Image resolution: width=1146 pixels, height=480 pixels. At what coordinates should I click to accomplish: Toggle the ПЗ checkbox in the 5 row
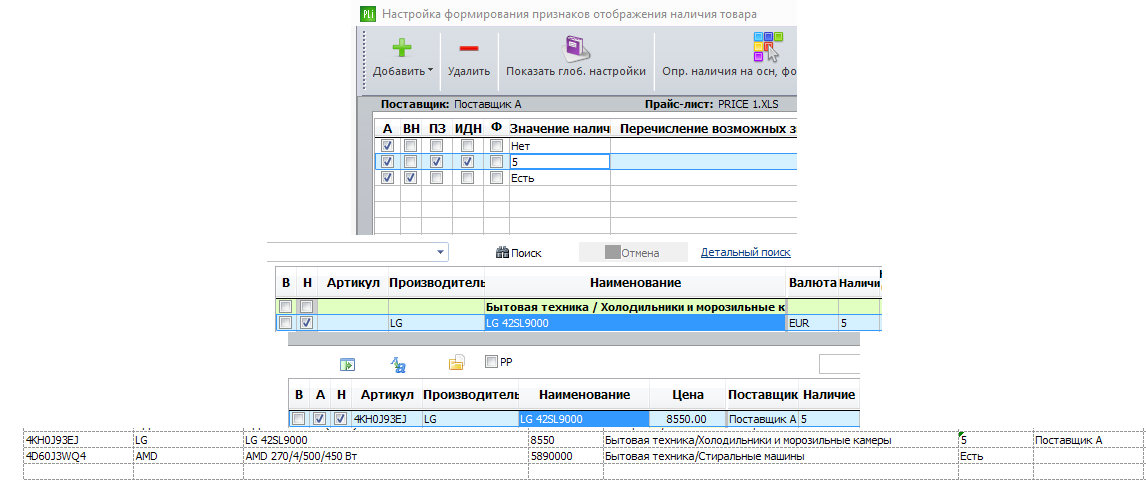(x=436, y=161)
